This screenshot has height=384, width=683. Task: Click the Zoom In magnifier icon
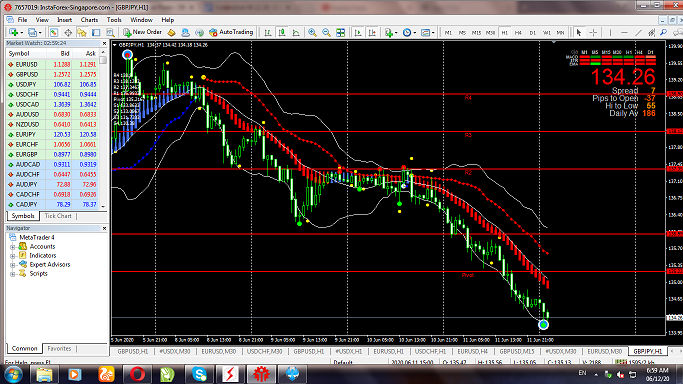(312, 32)
